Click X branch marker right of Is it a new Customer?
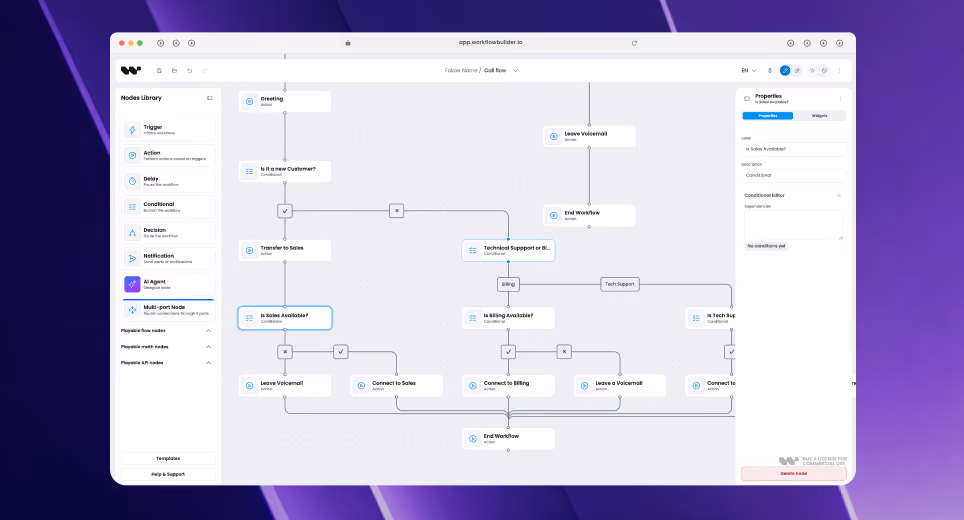This screenshot has height=520, width=964. pos(397,211)
